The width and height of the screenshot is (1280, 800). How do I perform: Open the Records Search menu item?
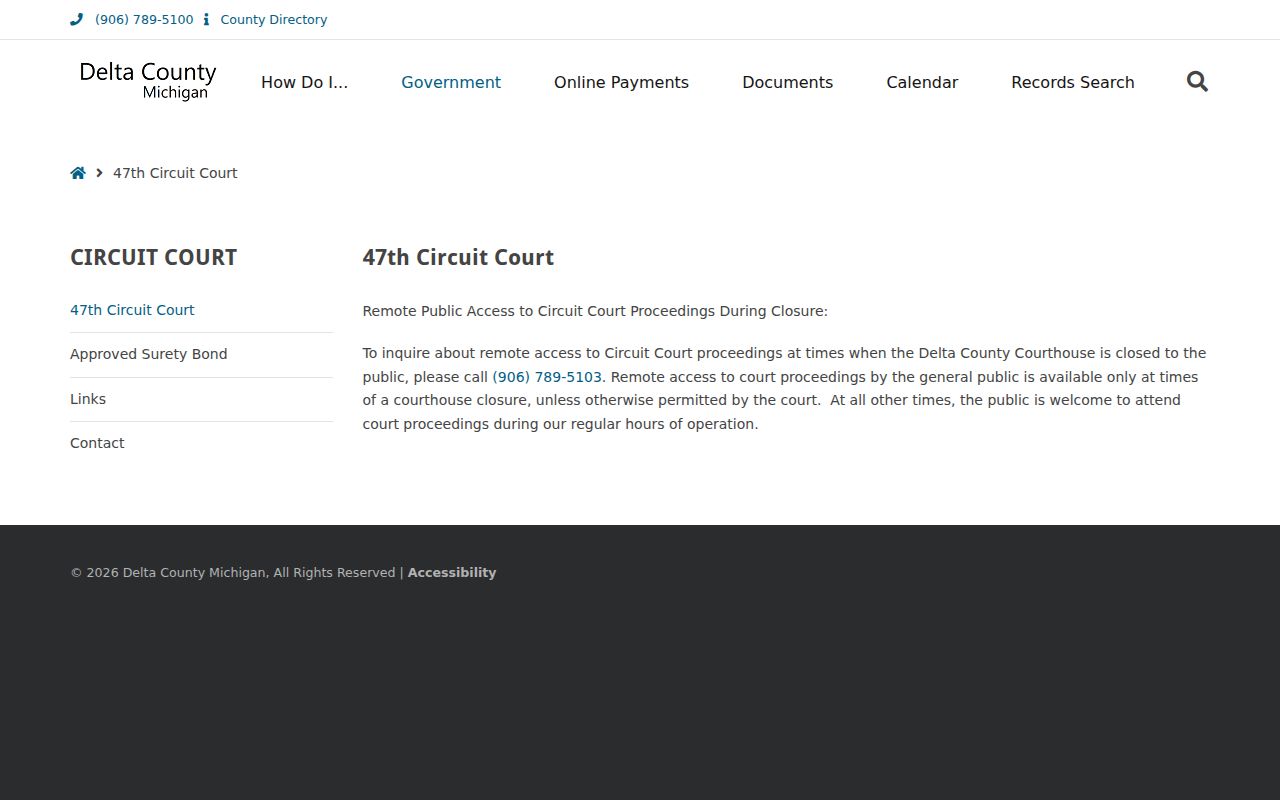1073,82
